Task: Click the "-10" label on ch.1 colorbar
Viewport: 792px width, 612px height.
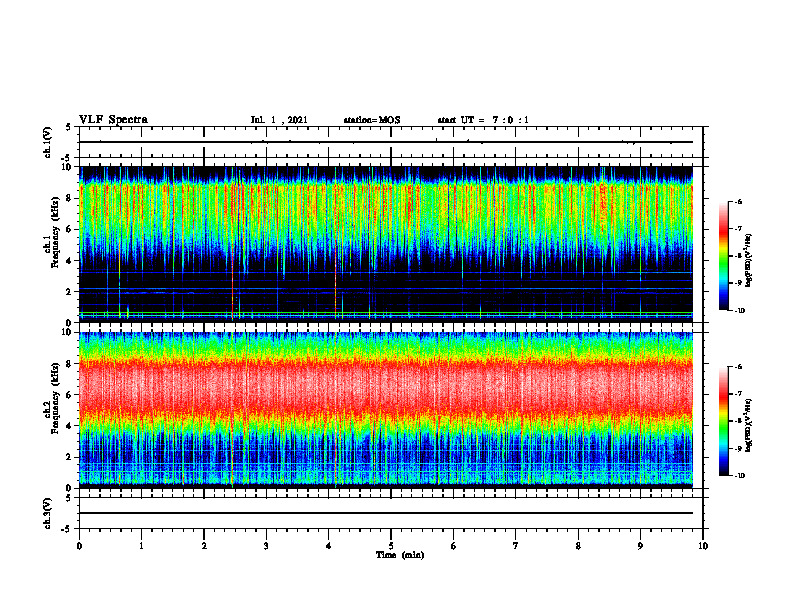Action: pyautogui.click(x=740, y=311)
